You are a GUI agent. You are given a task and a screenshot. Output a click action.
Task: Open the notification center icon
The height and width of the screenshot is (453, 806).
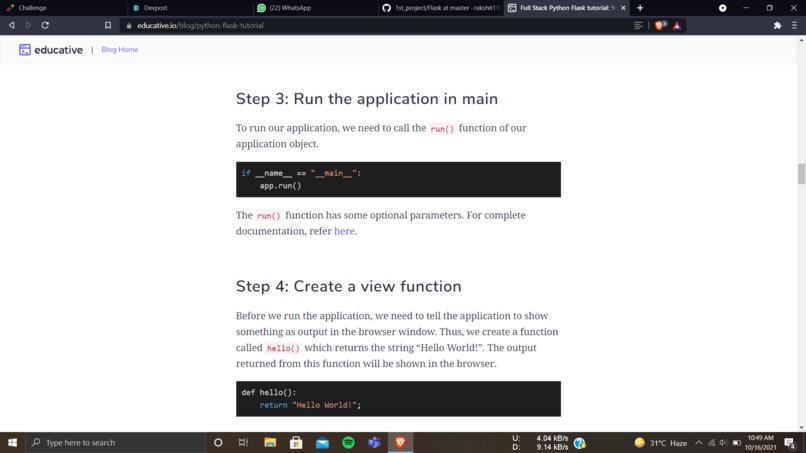coord(790,443)
